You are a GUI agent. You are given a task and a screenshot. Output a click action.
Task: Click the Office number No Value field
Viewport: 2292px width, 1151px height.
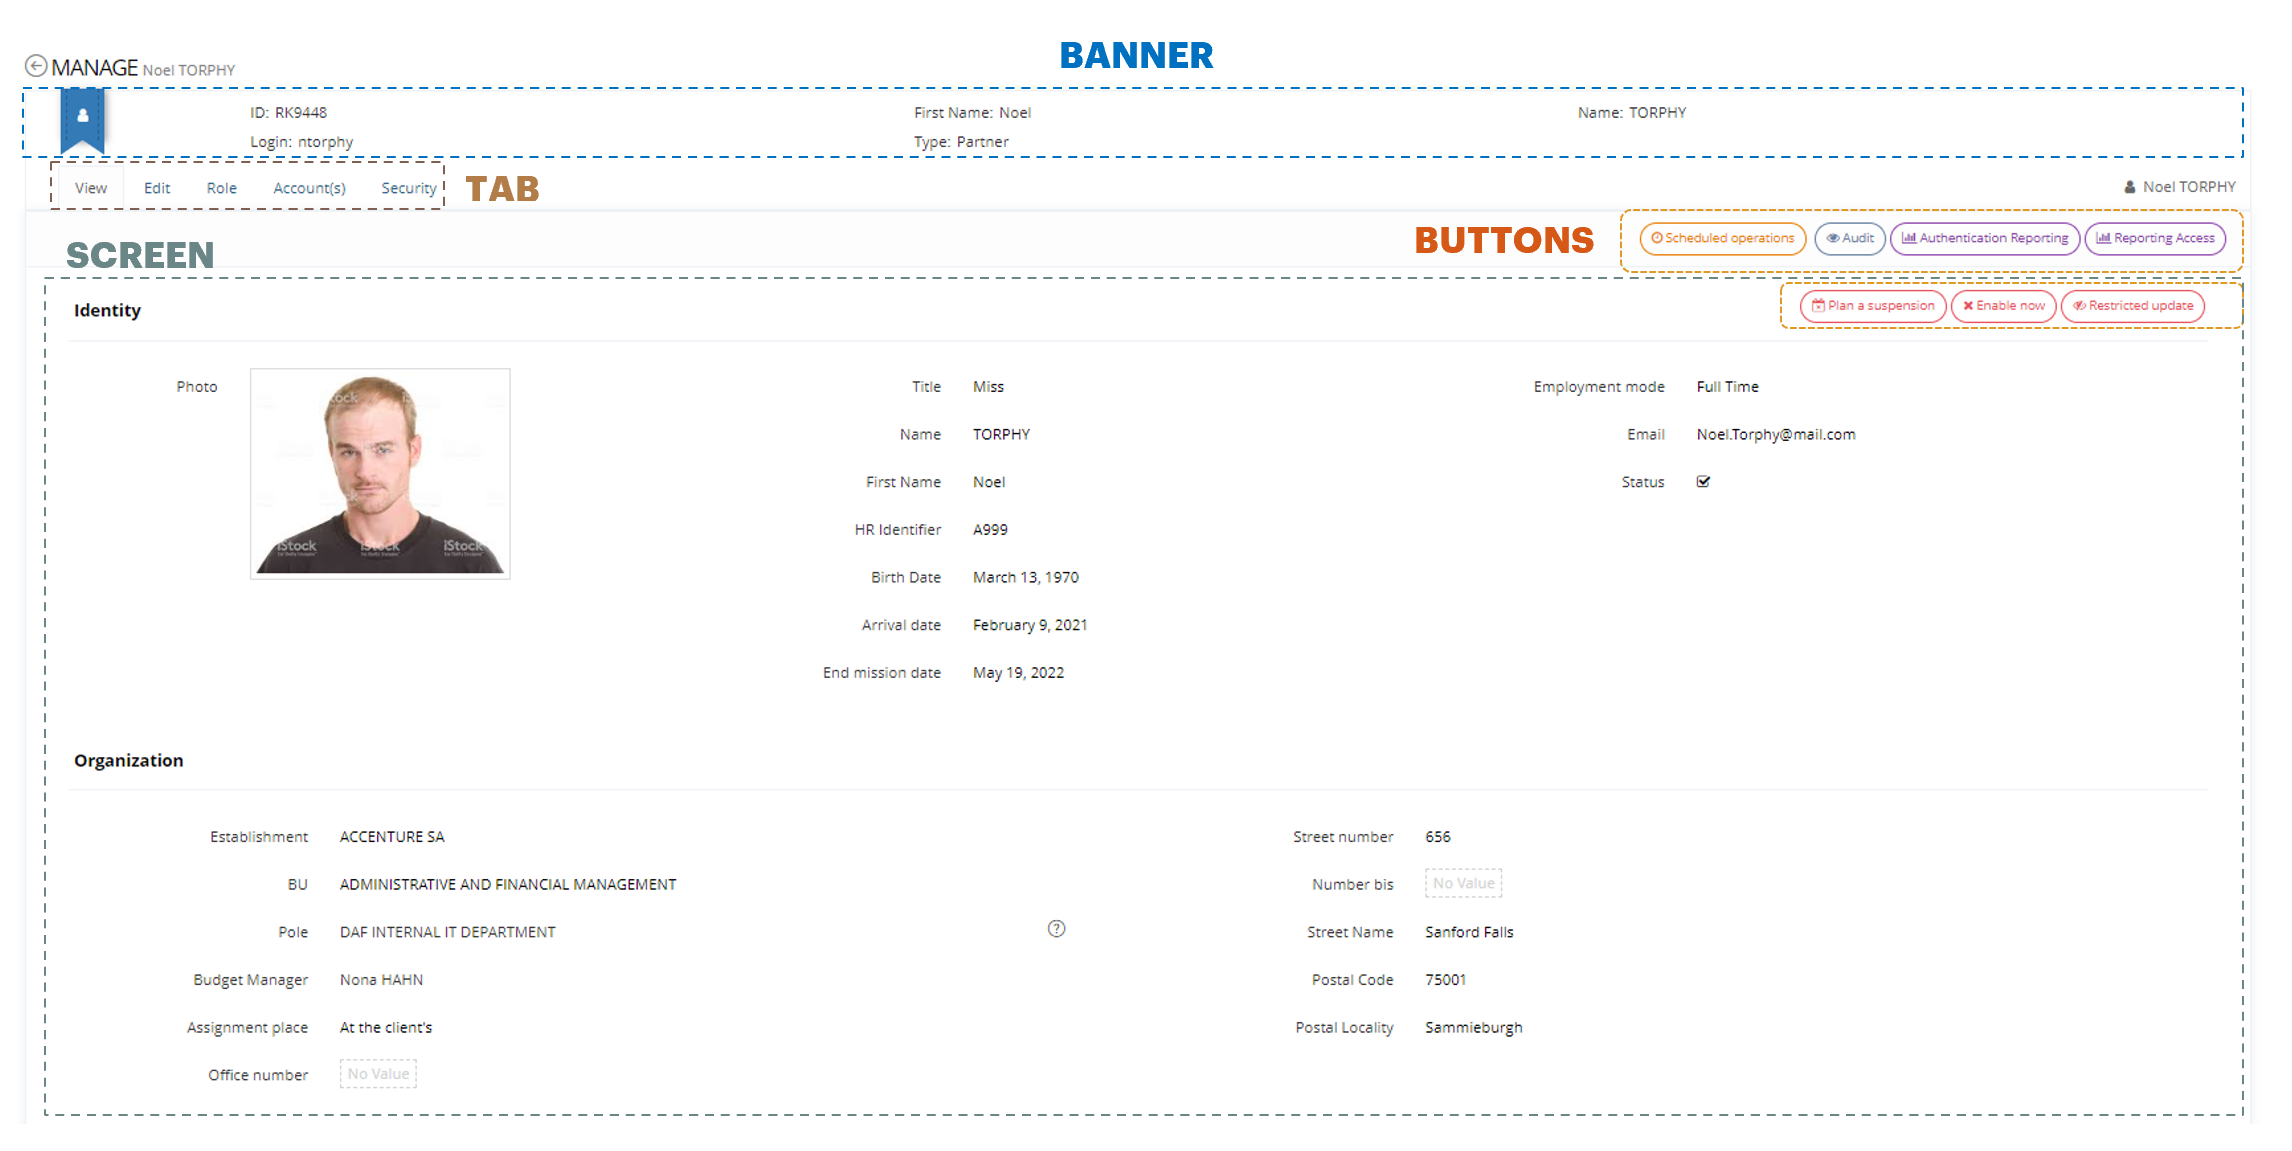pyautogui.click(x=377, y=1073)
